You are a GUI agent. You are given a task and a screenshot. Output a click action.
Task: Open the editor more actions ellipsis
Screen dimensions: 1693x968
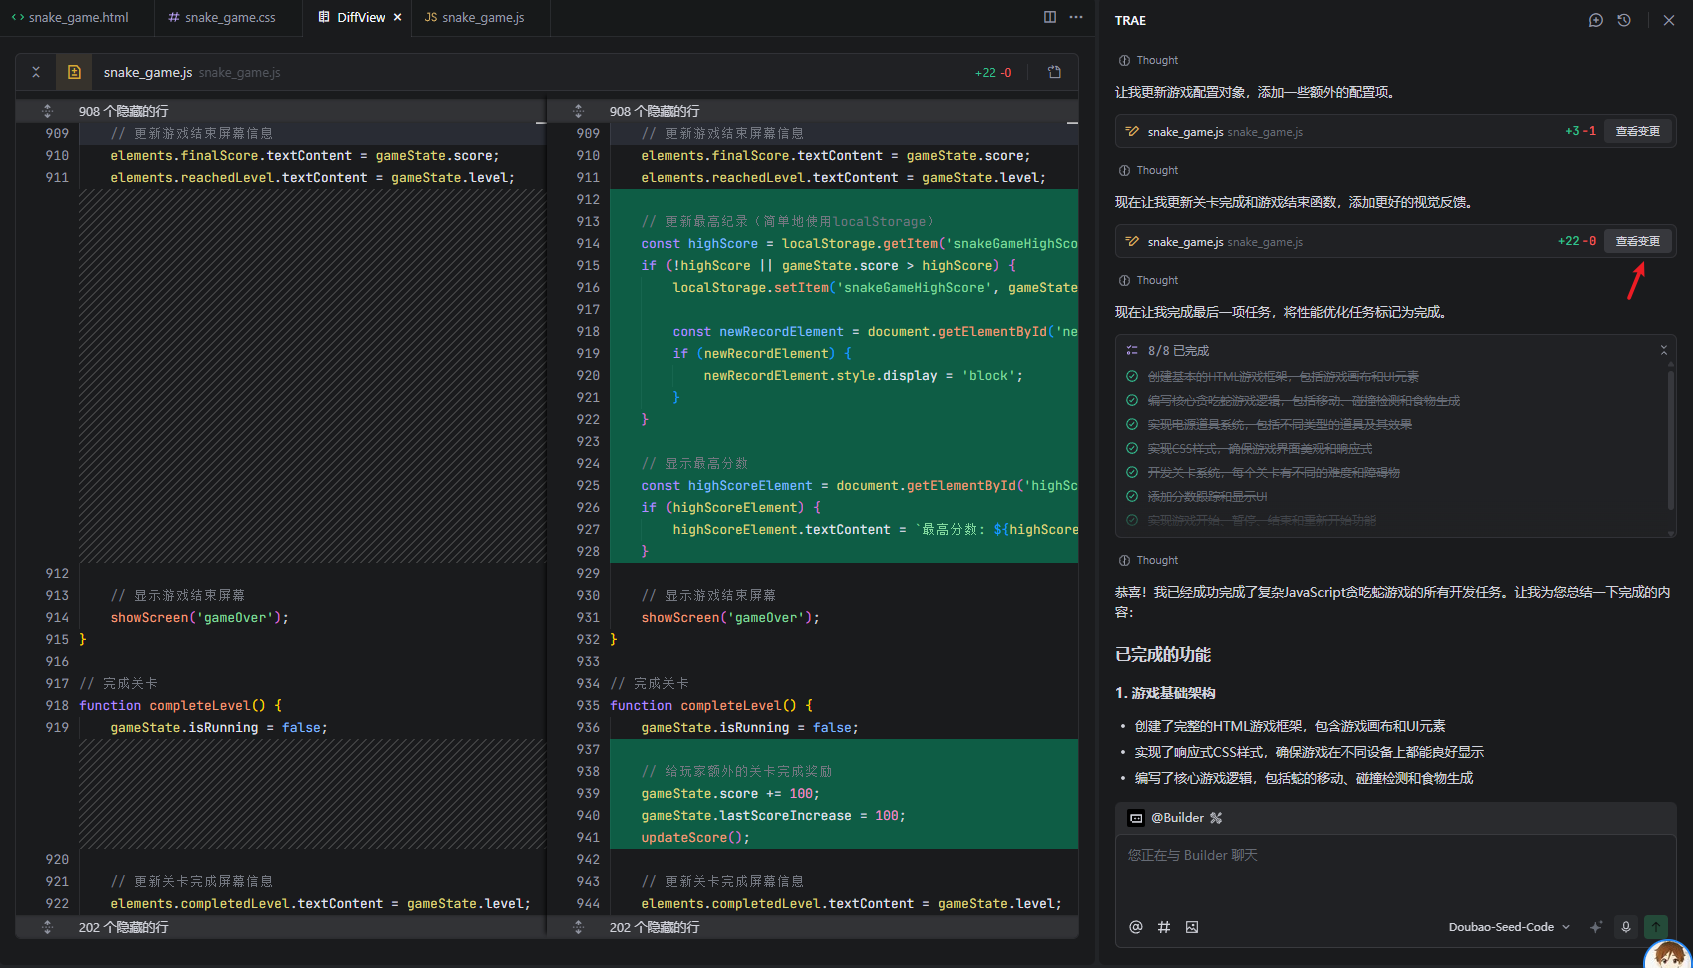coord(1076,17)
